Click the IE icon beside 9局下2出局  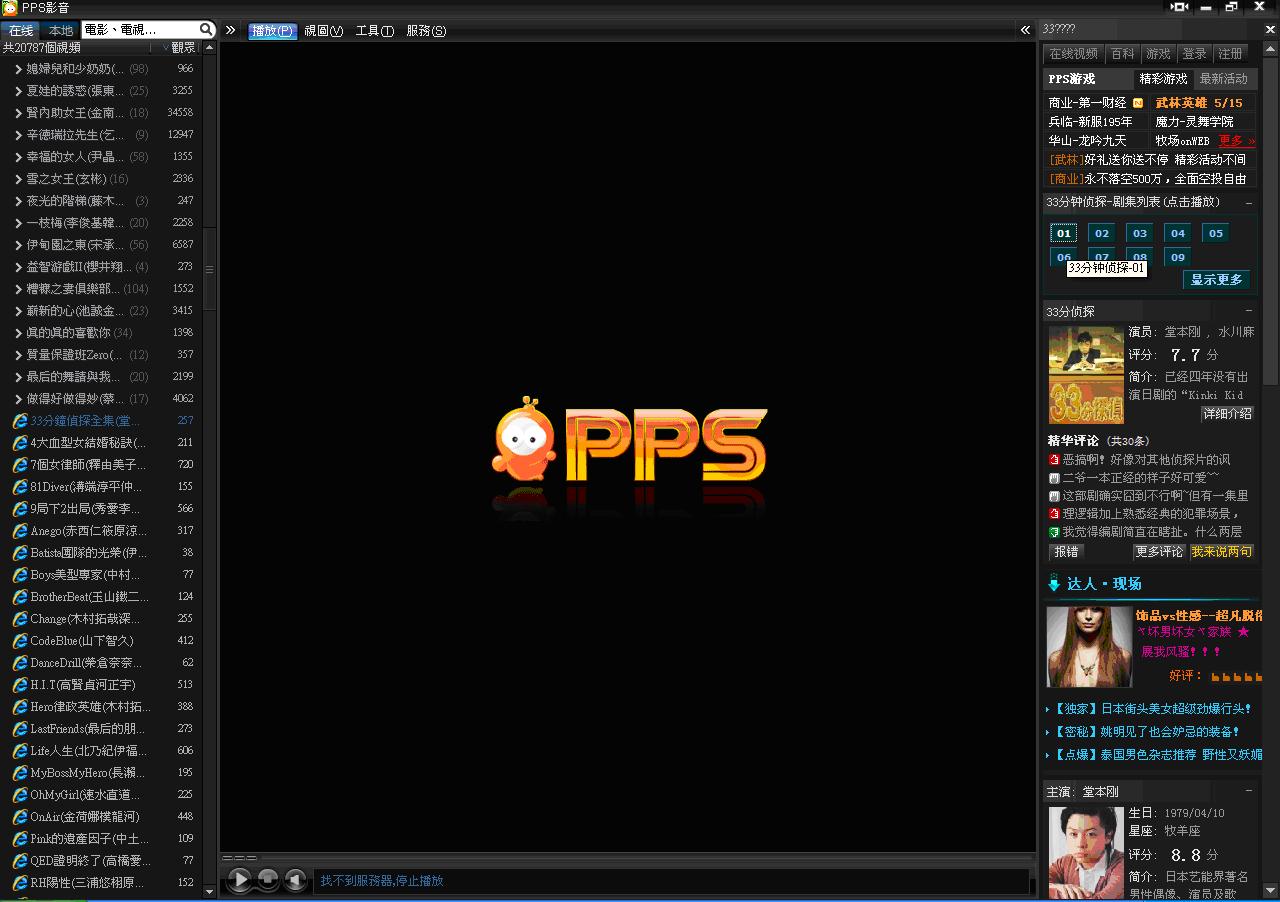20,509
